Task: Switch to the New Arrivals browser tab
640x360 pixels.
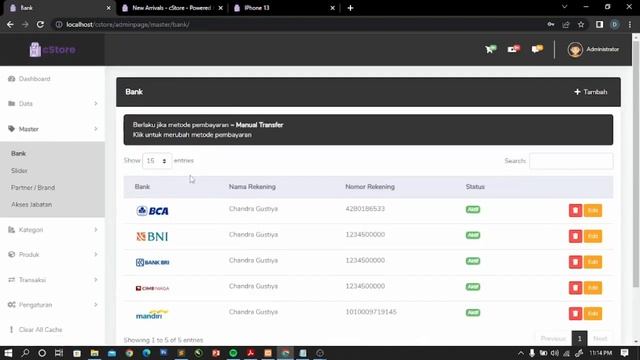Action: point(171,8)
